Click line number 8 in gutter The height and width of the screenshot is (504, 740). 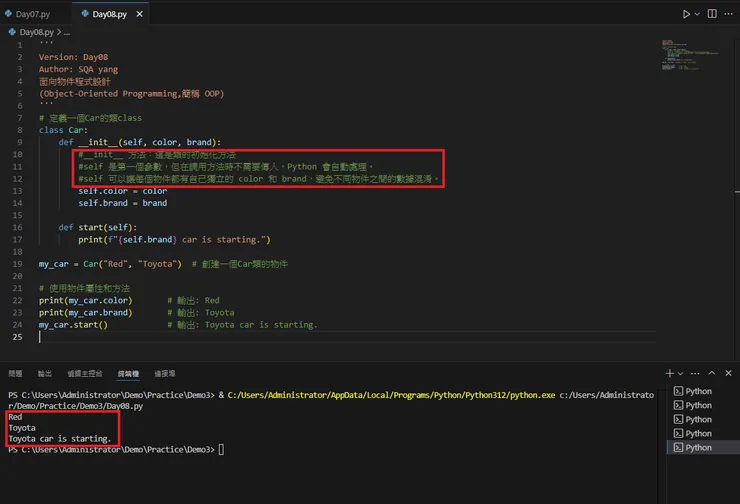(20, 130)
